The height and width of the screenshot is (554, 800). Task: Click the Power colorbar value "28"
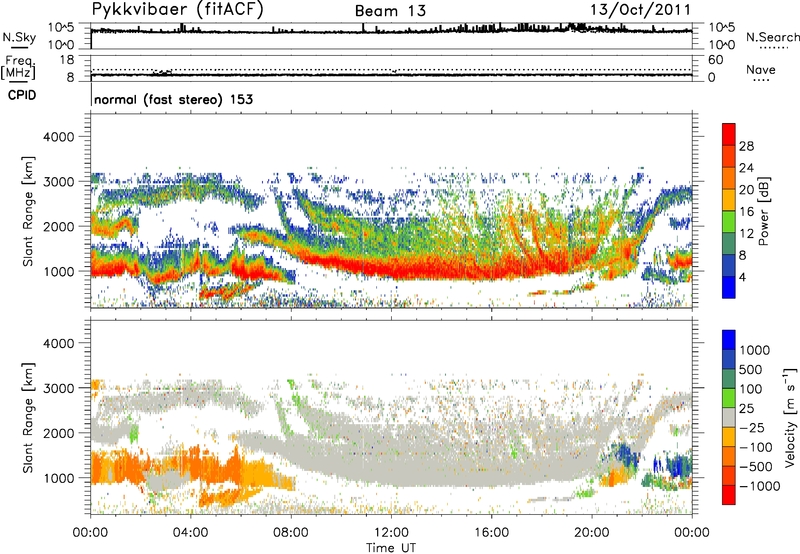point(746,146)
